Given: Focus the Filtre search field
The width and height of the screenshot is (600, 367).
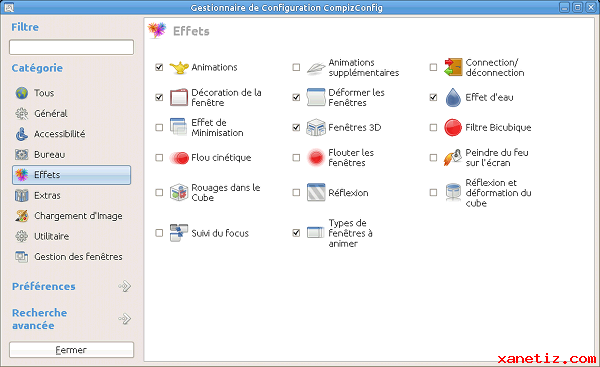Looking at the screenshot, I should click(72, 47).
